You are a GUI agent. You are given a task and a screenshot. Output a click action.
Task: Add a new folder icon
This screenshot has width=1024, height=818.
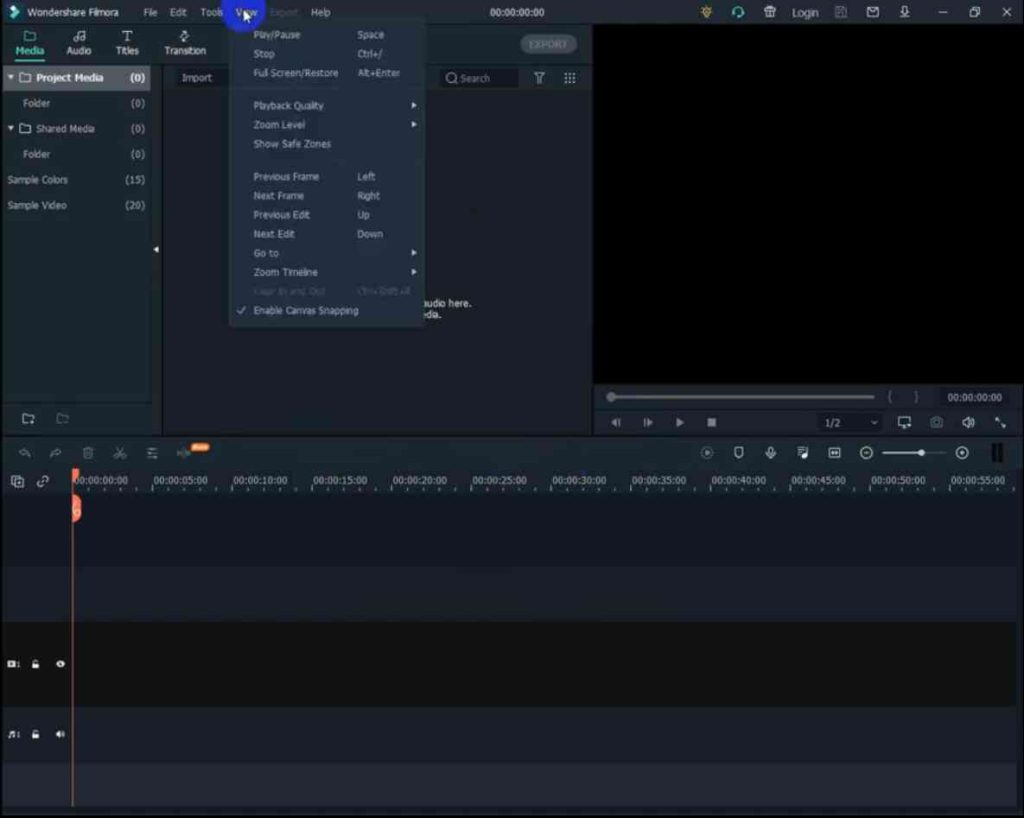[28, 419]
